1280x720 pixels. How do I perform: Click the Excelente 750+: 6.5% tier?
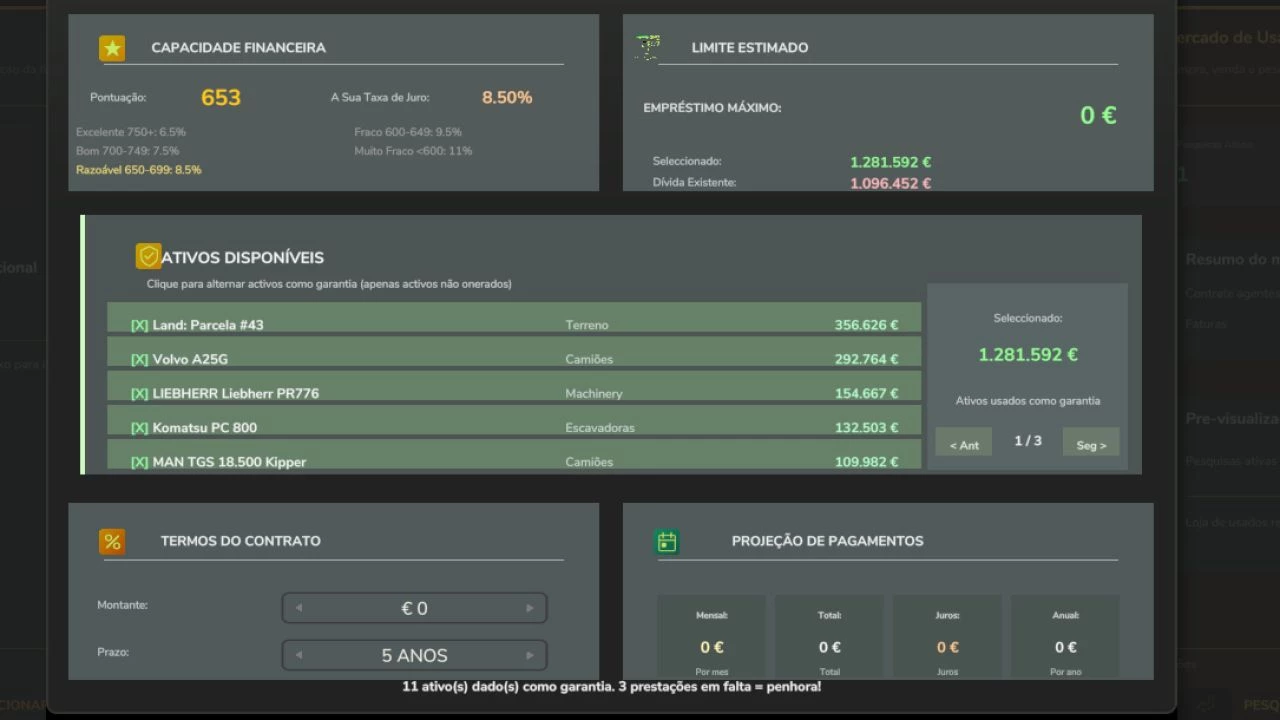tap(131, 132)
